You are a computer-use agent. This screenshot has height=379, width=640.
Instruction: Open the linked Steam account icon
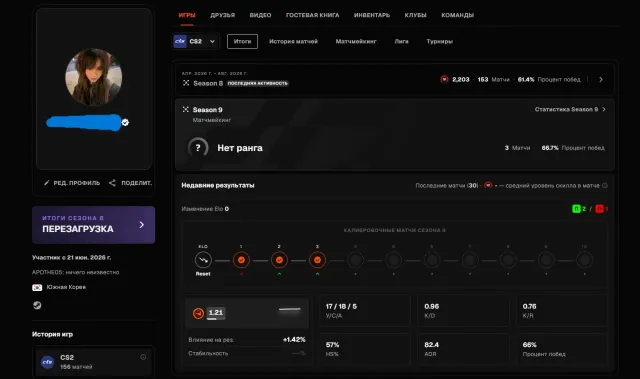pos(37,305)
